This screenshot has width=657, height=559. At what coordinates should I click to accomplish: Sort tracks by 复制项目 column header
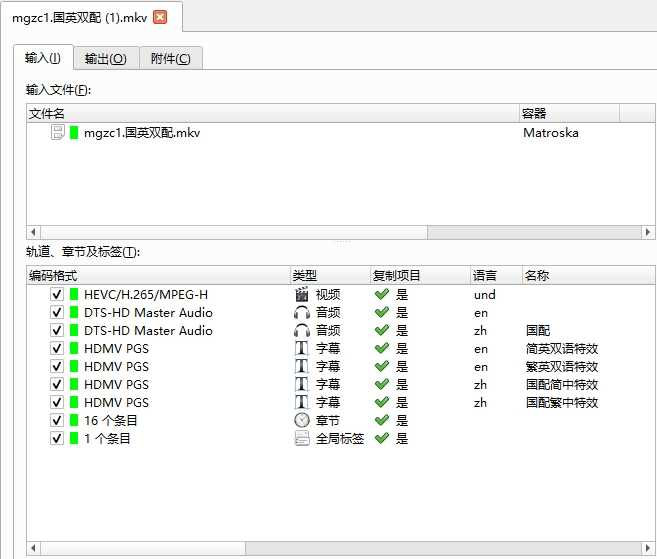[420, 275]
